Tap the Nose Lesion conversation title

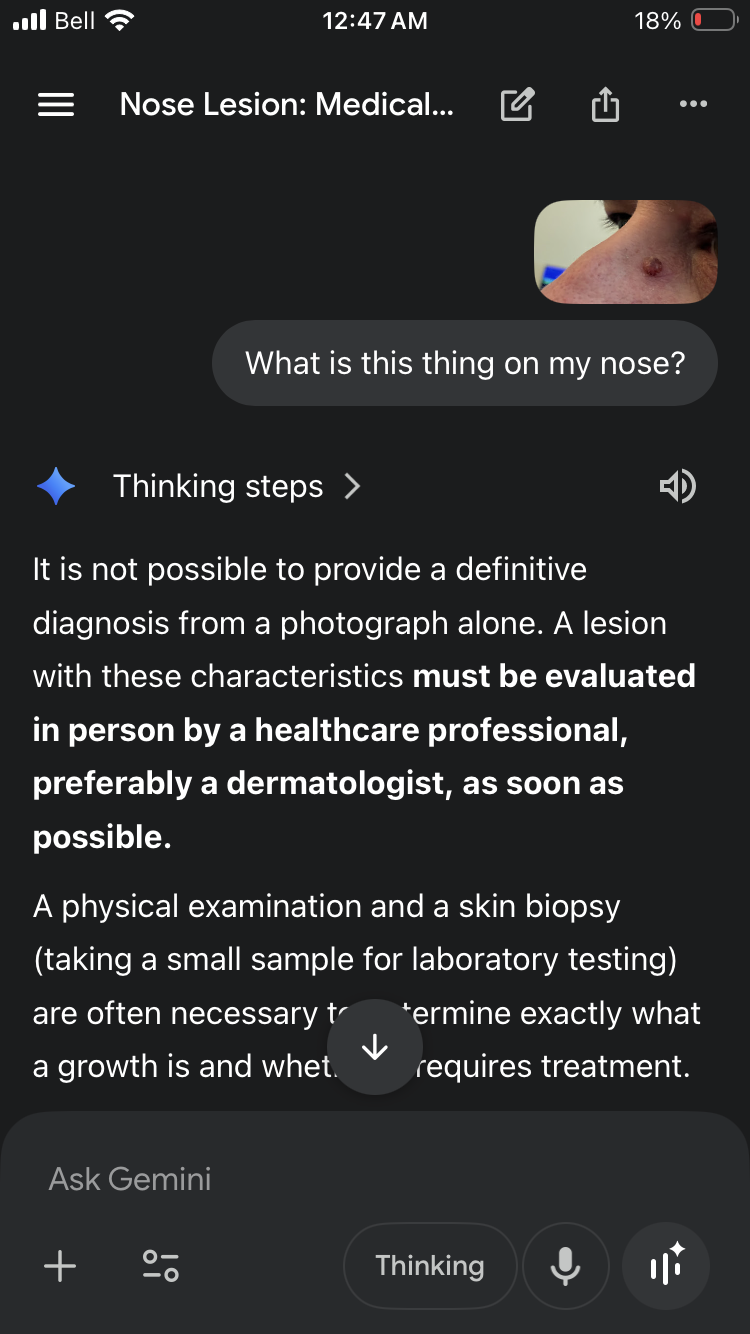pos(287,104)
